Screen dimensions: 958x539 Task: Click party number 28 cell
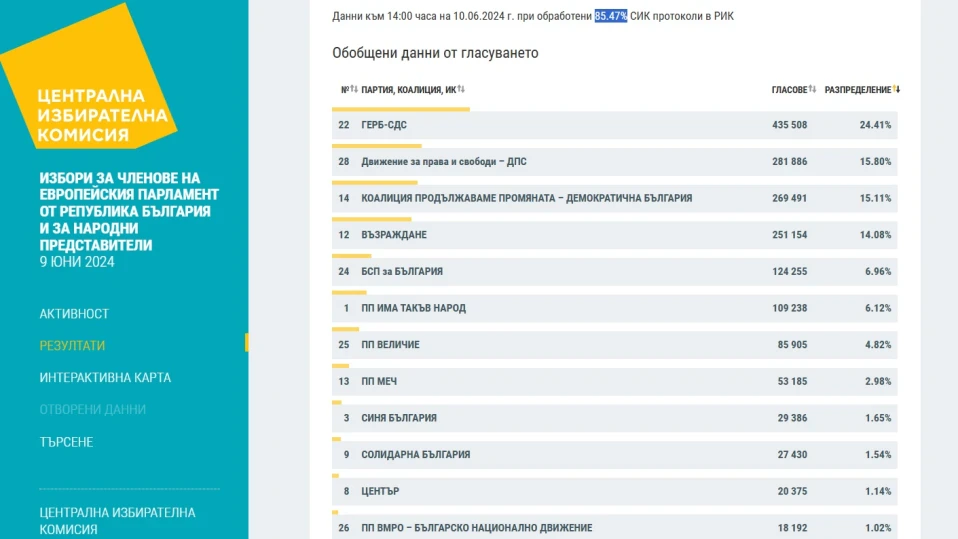tap(344, 161)
